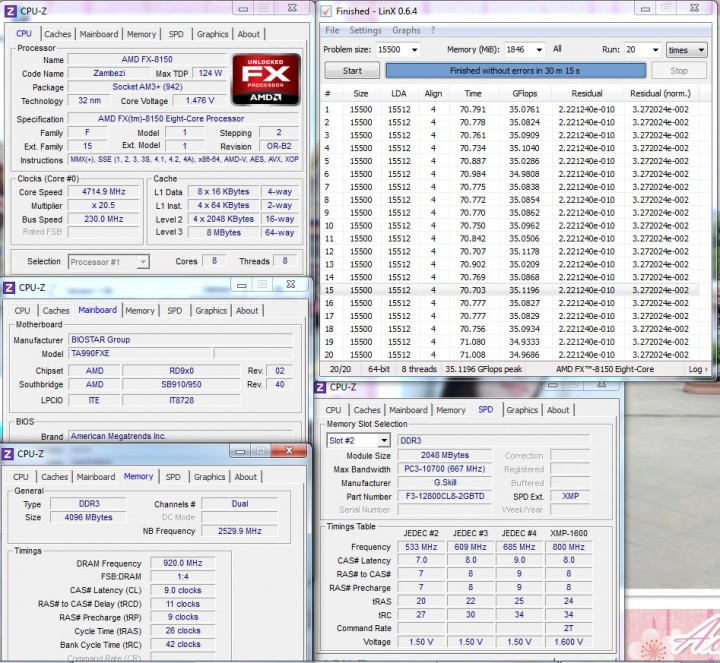Image resolution: width=720 pixels, height=663 pixels.
Task: Select row 15 in the LinX results table
Action: (x=510, y=290)
